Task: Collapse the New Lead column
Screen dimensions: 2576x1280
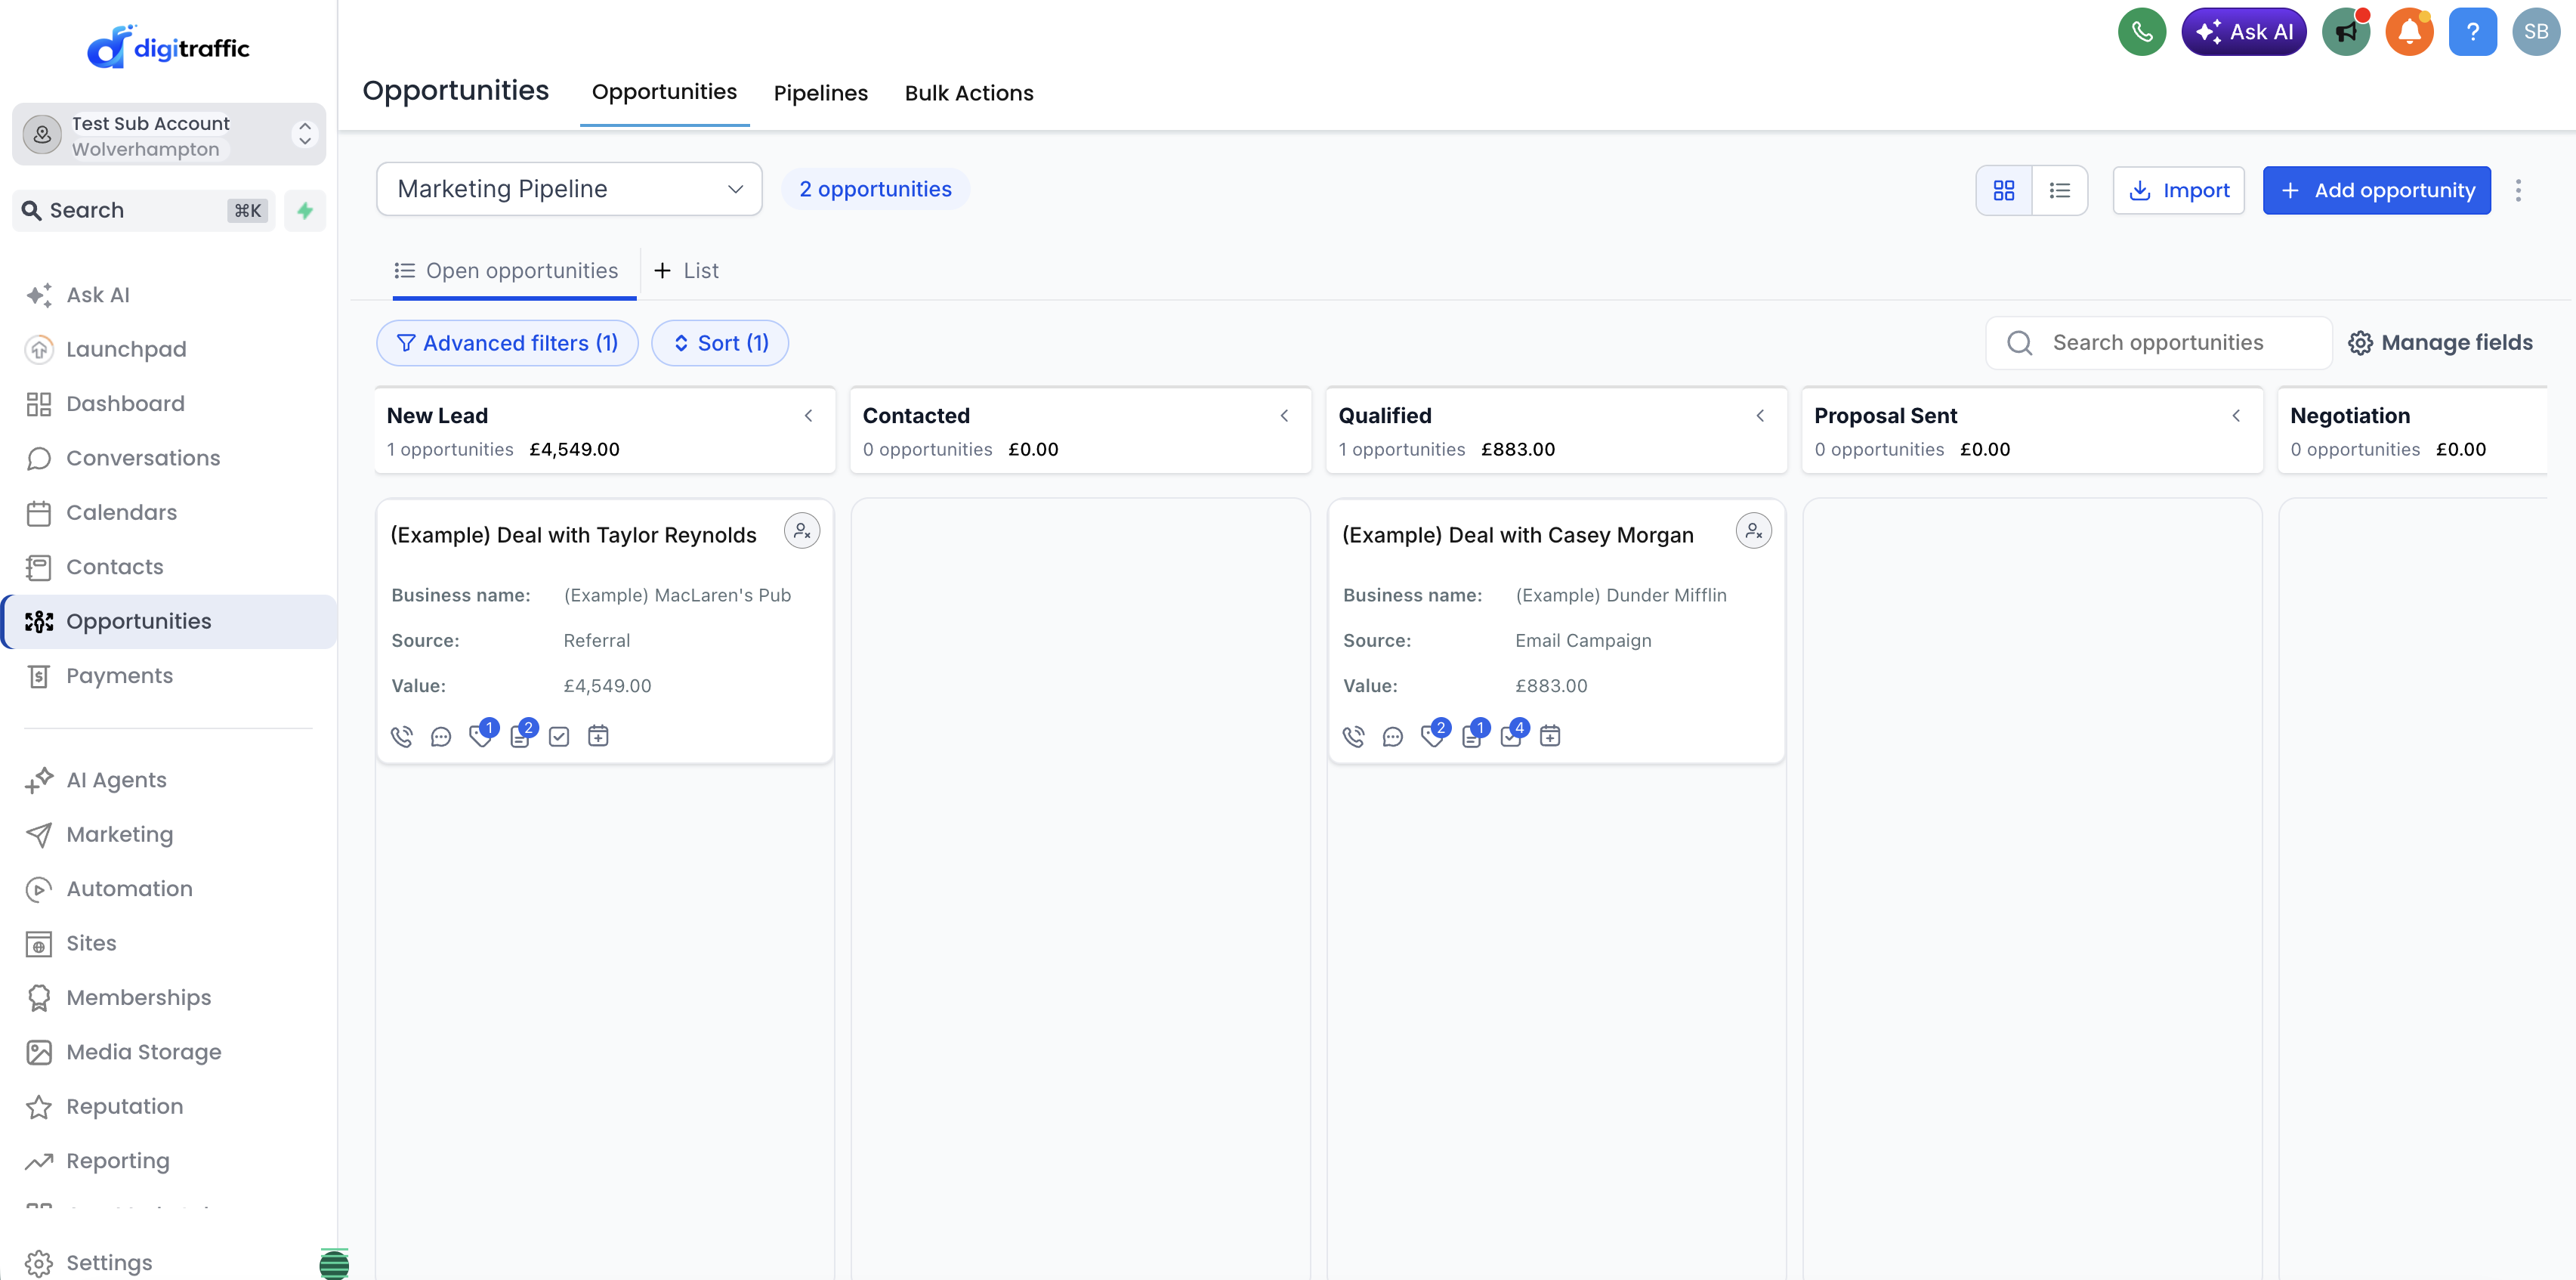Action: point(808,416)
